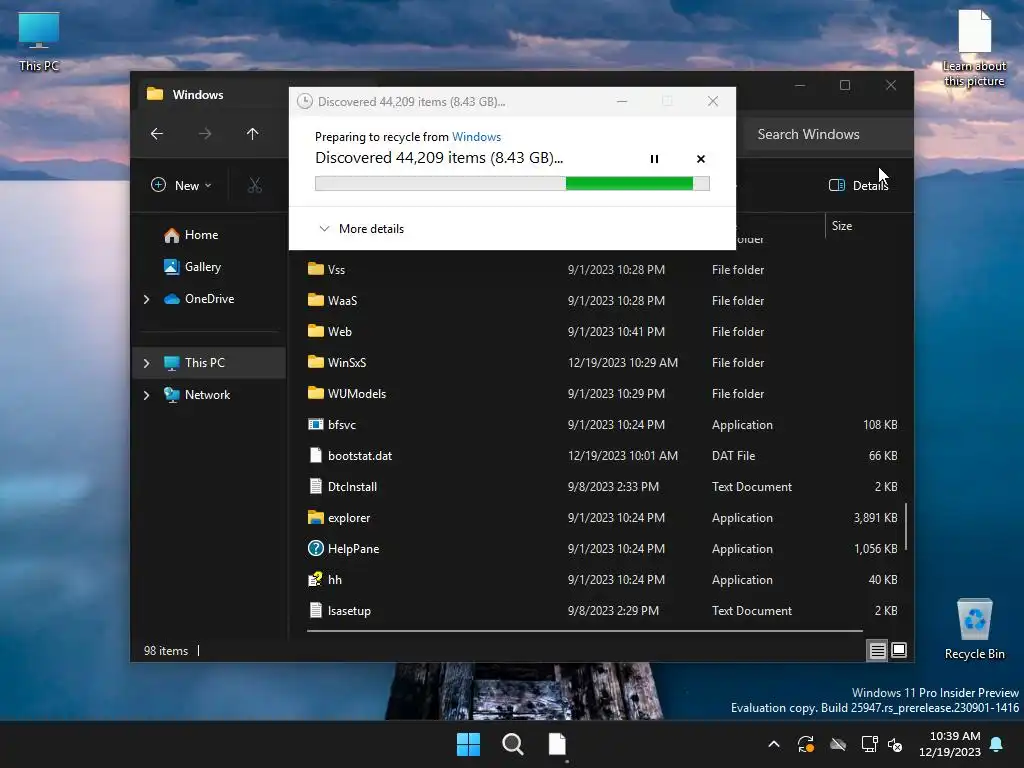Image resolution: width=1024 pixels, height=768 pixels.
Task: Go up one folder level
Action: click(x=253, y=134)
